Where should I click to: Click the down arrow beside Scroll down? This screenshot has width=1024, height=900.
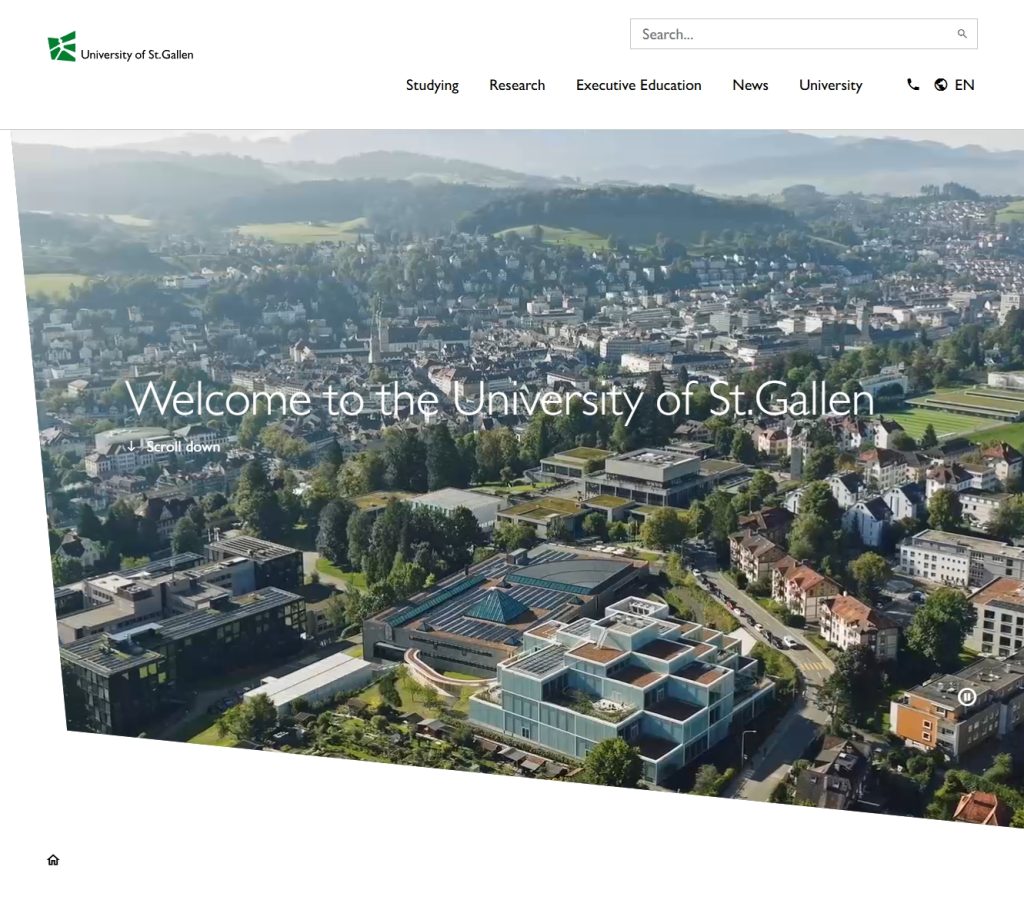click(132, 446)
